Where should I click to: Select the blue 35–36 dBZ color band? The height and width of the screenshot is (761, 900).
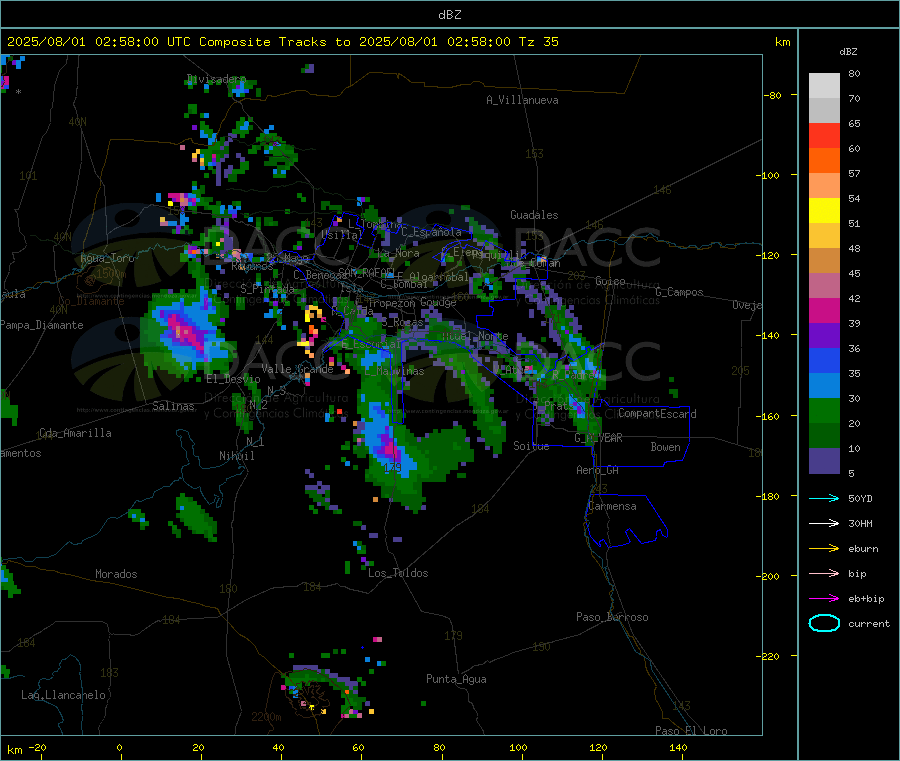click(824, 360)
